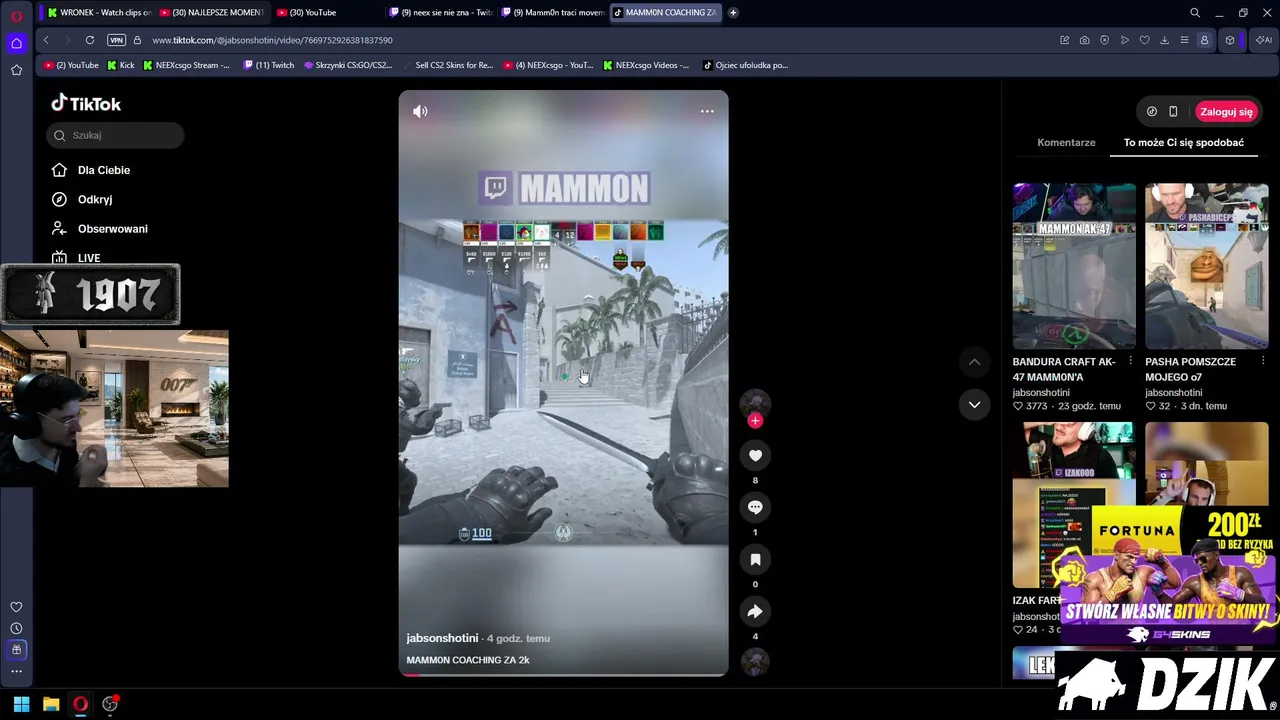The image size is (1280, 720).
Task: Open the creator avatar beside the video
Action: (755, 401)
